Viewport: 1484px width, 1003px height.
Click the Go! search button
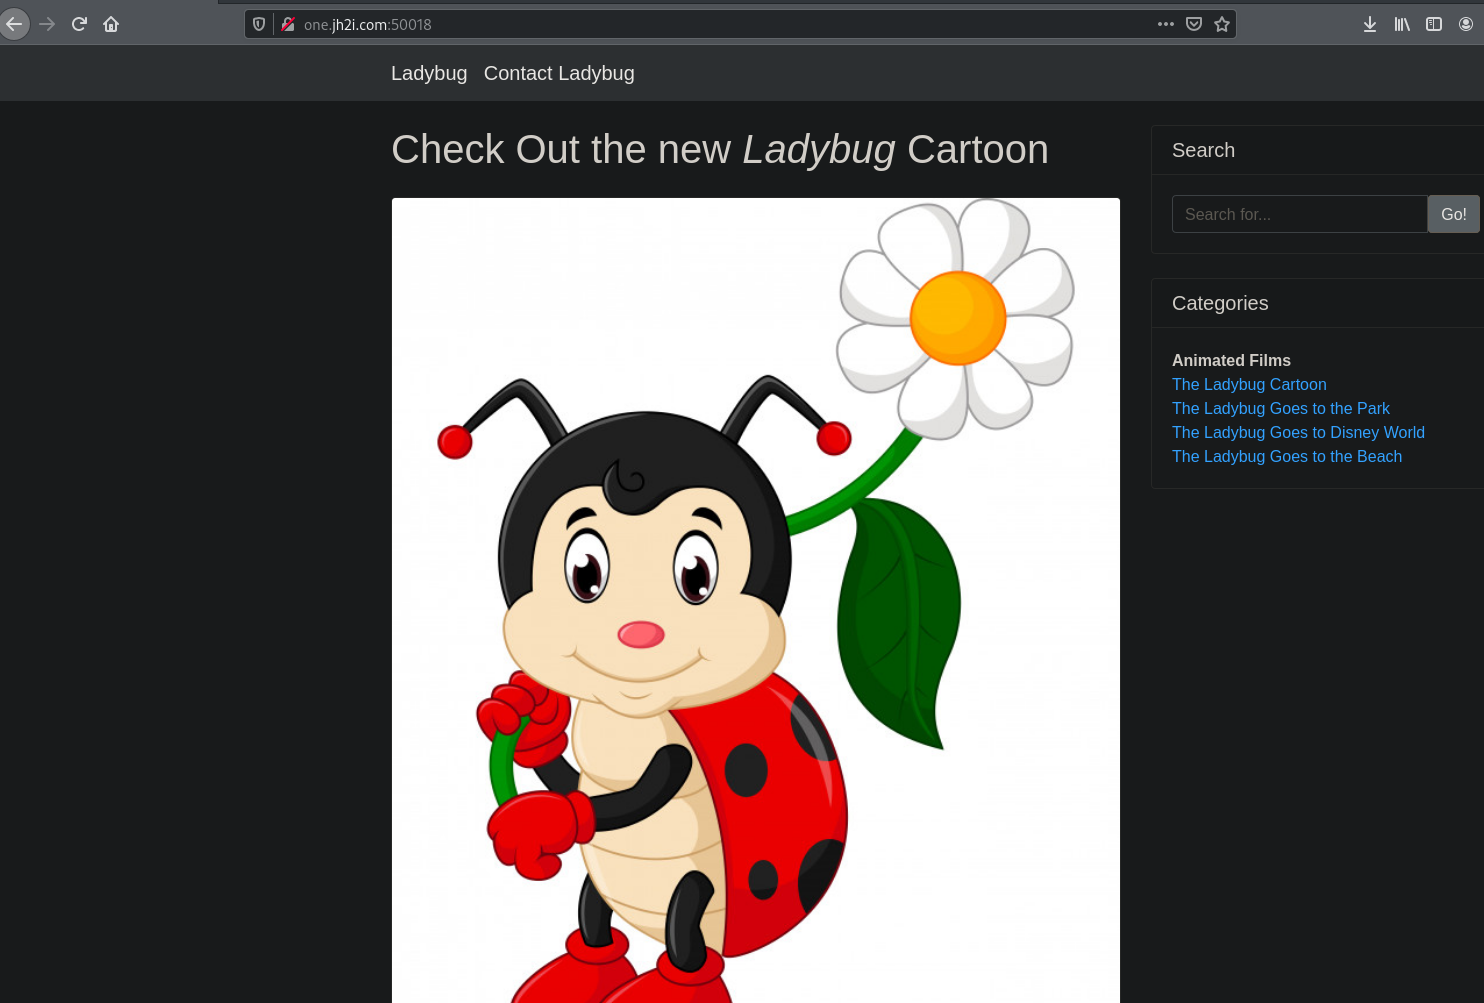pyautogui.click(x=1453, y=214)
